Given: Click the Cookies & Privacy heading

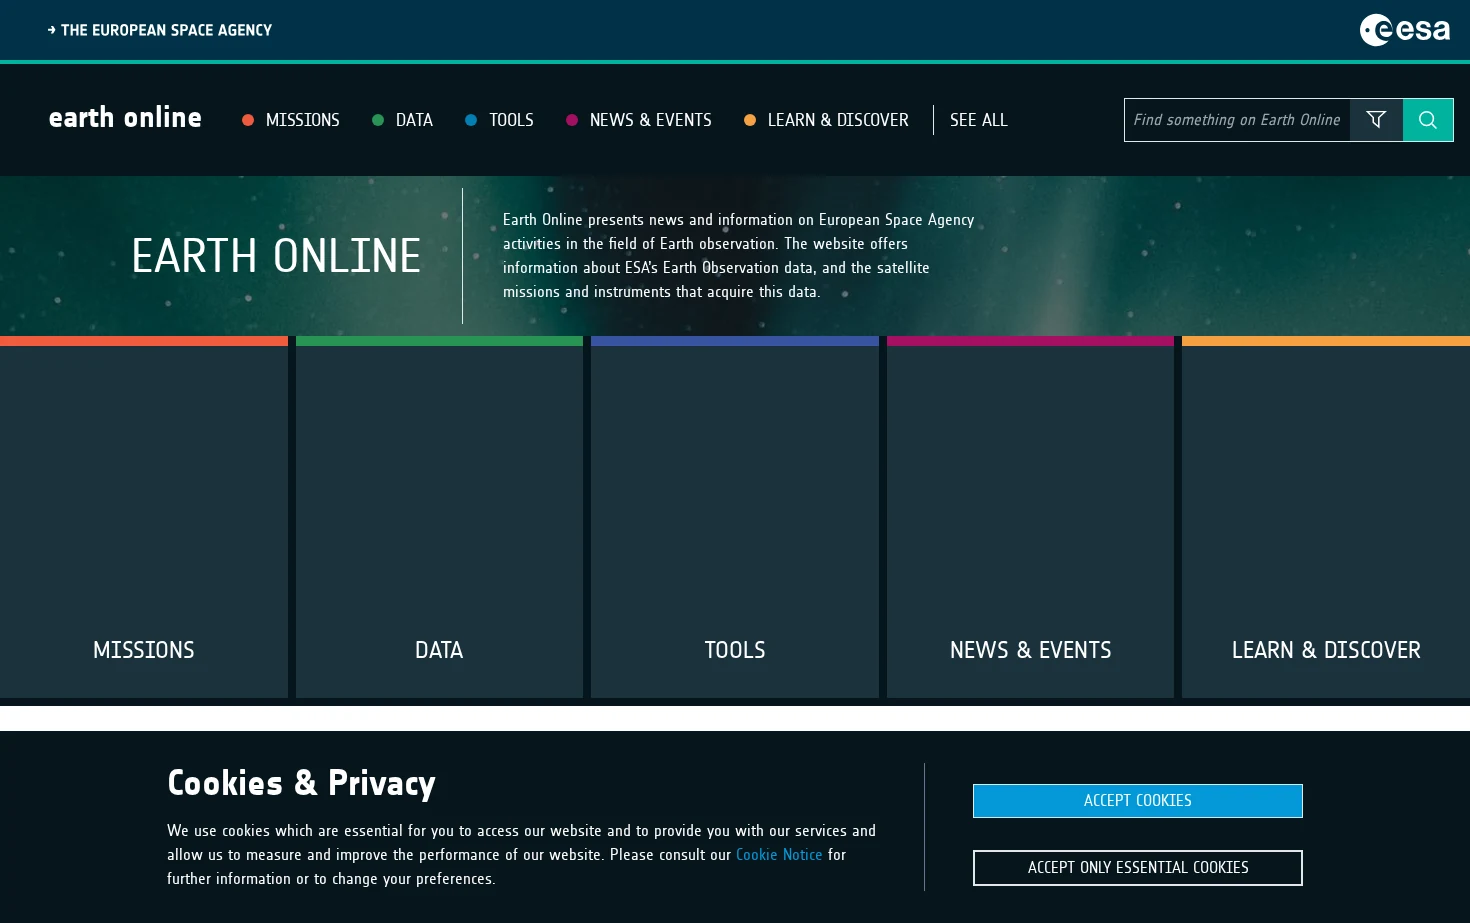Looking at the screenshot, I should click(301, 783).
